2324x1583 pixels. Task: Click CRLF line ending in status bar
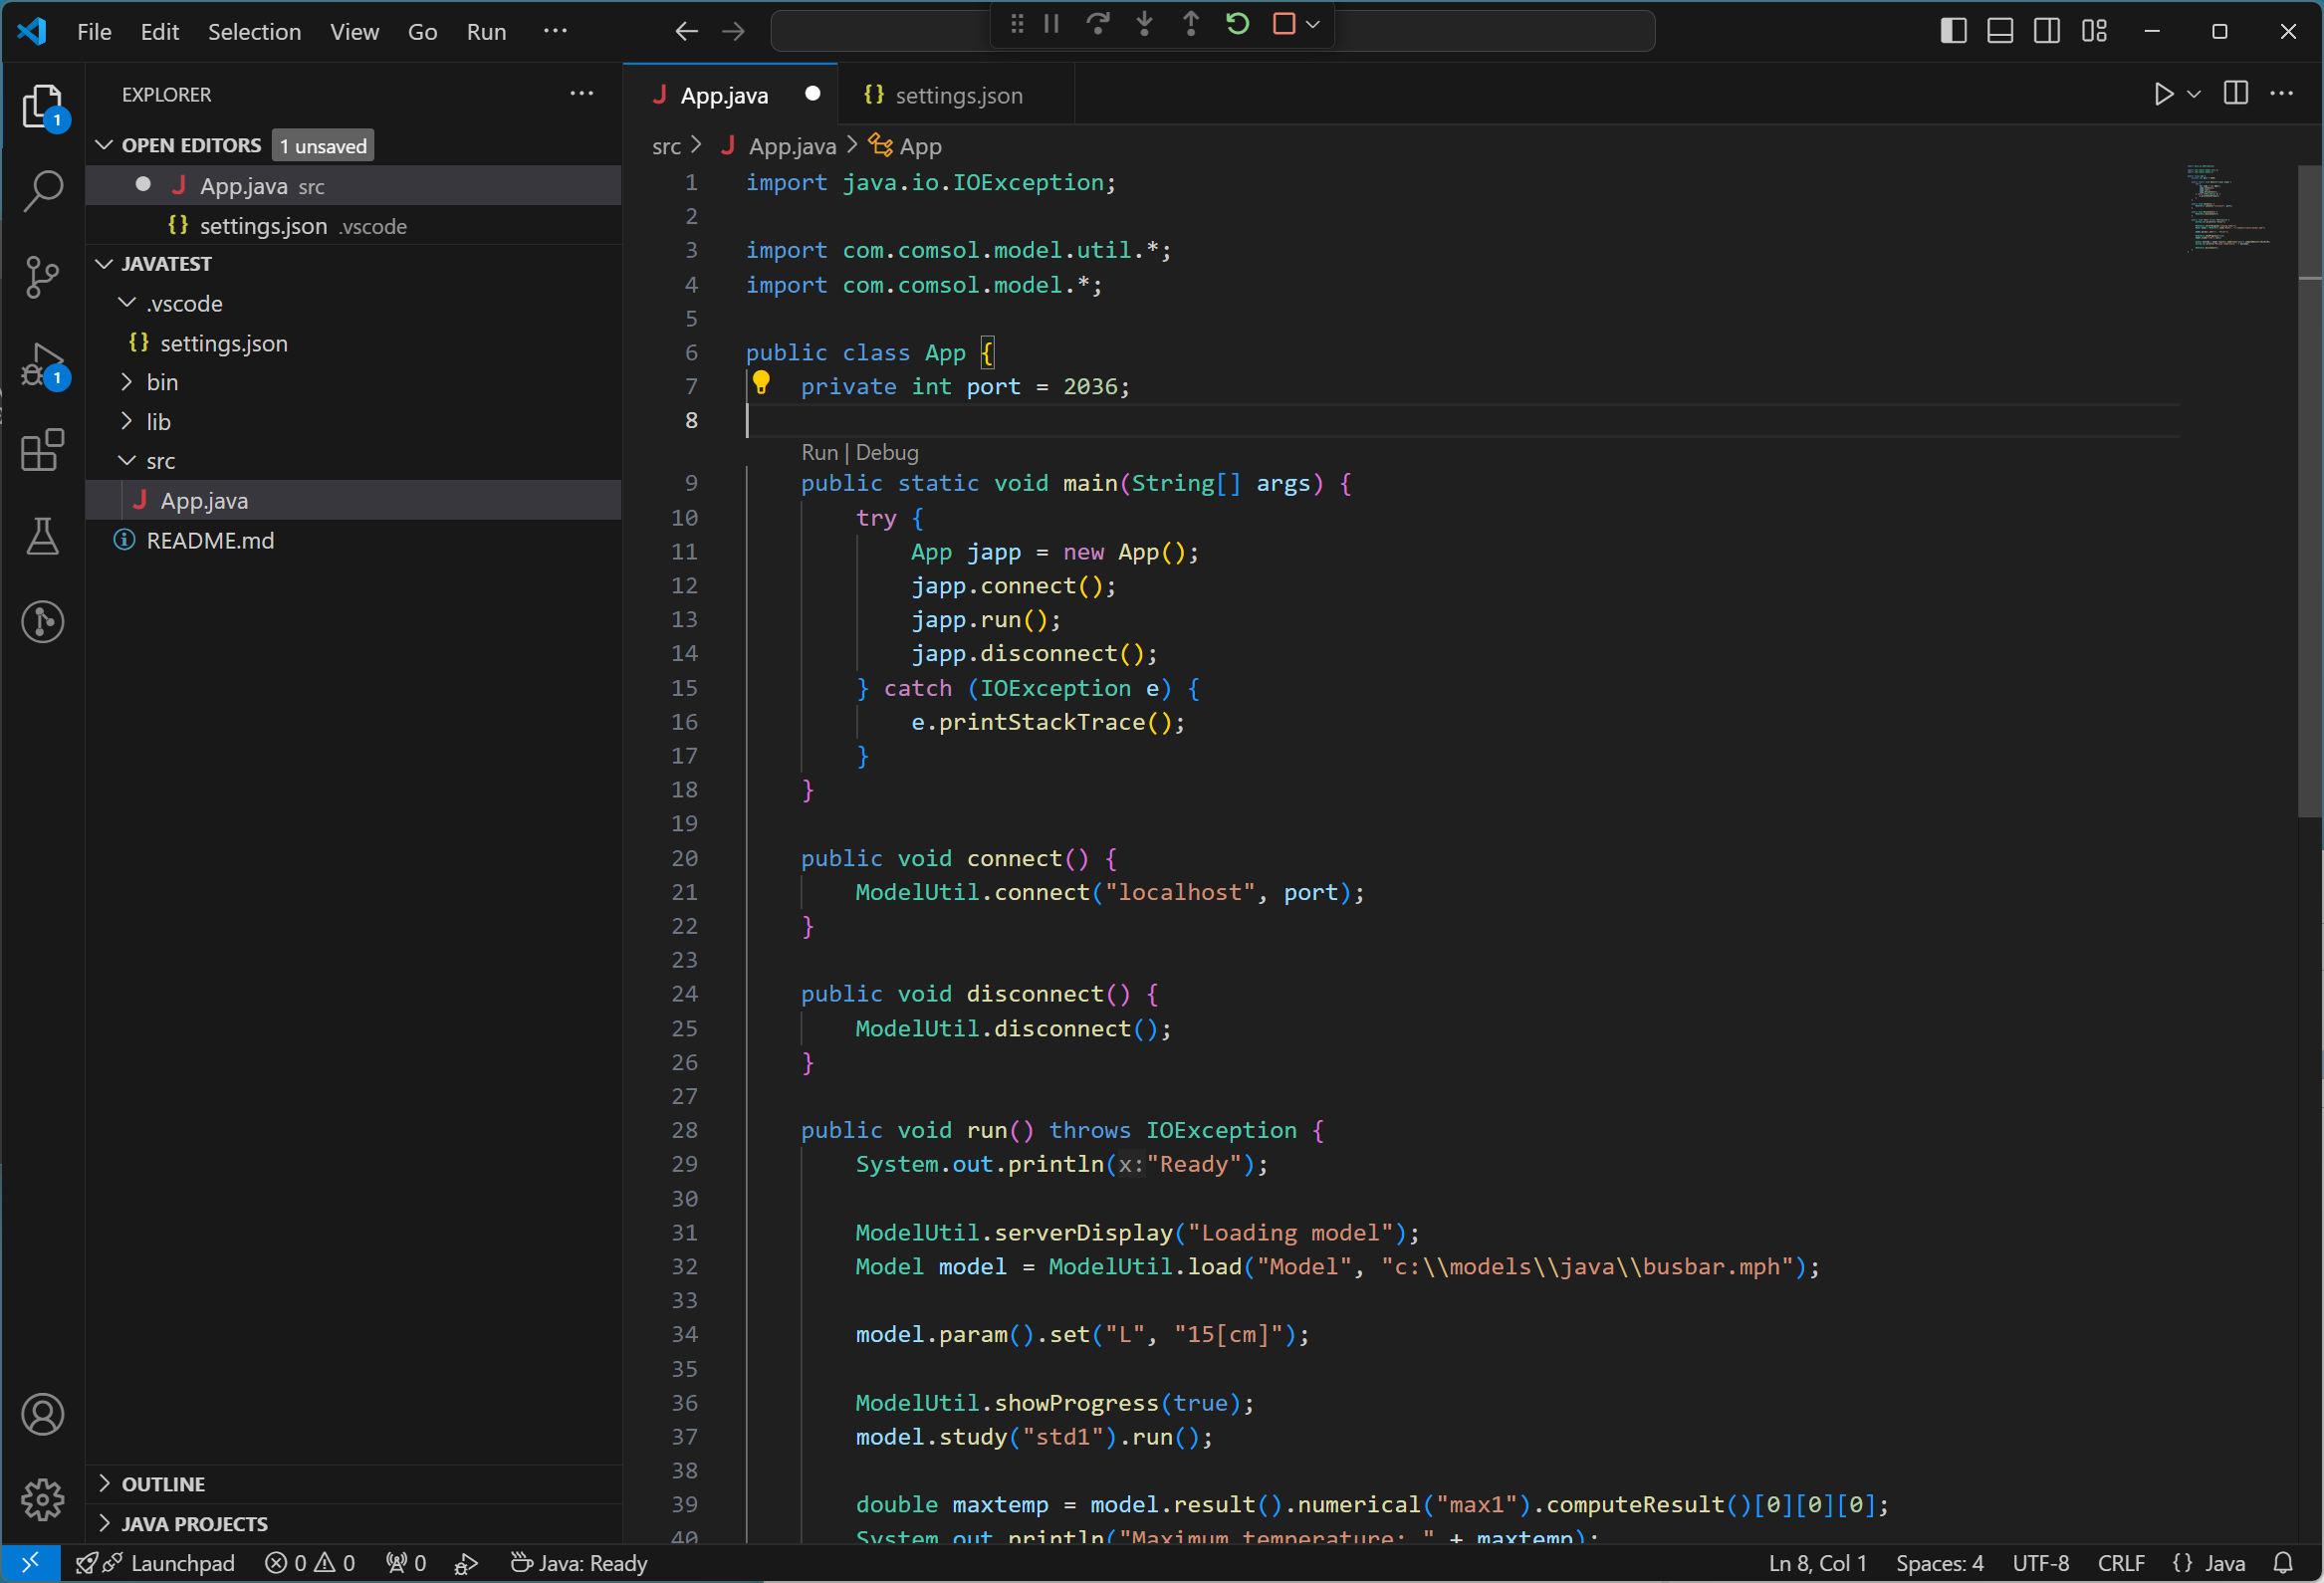click(2120, 1563)
